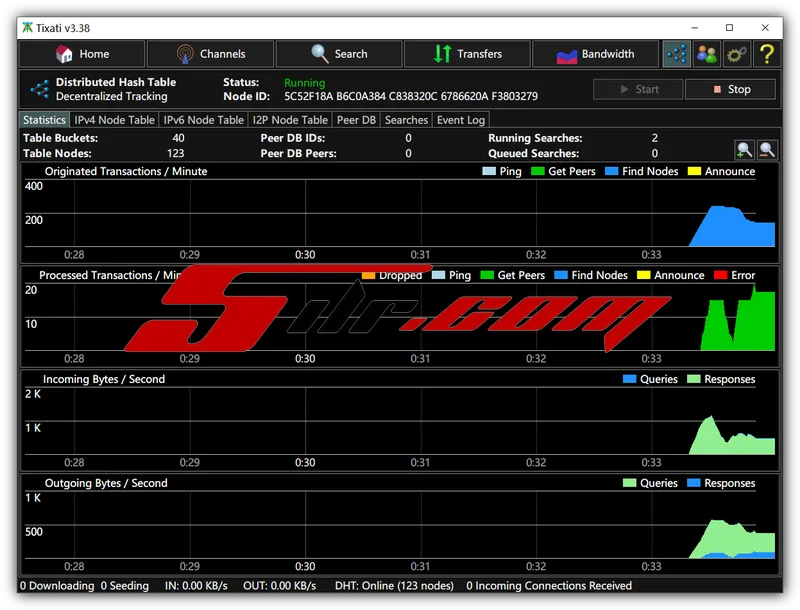Select the Statistics tab
This screenshot has width=800, height=610.
click(x=44, y=120)
